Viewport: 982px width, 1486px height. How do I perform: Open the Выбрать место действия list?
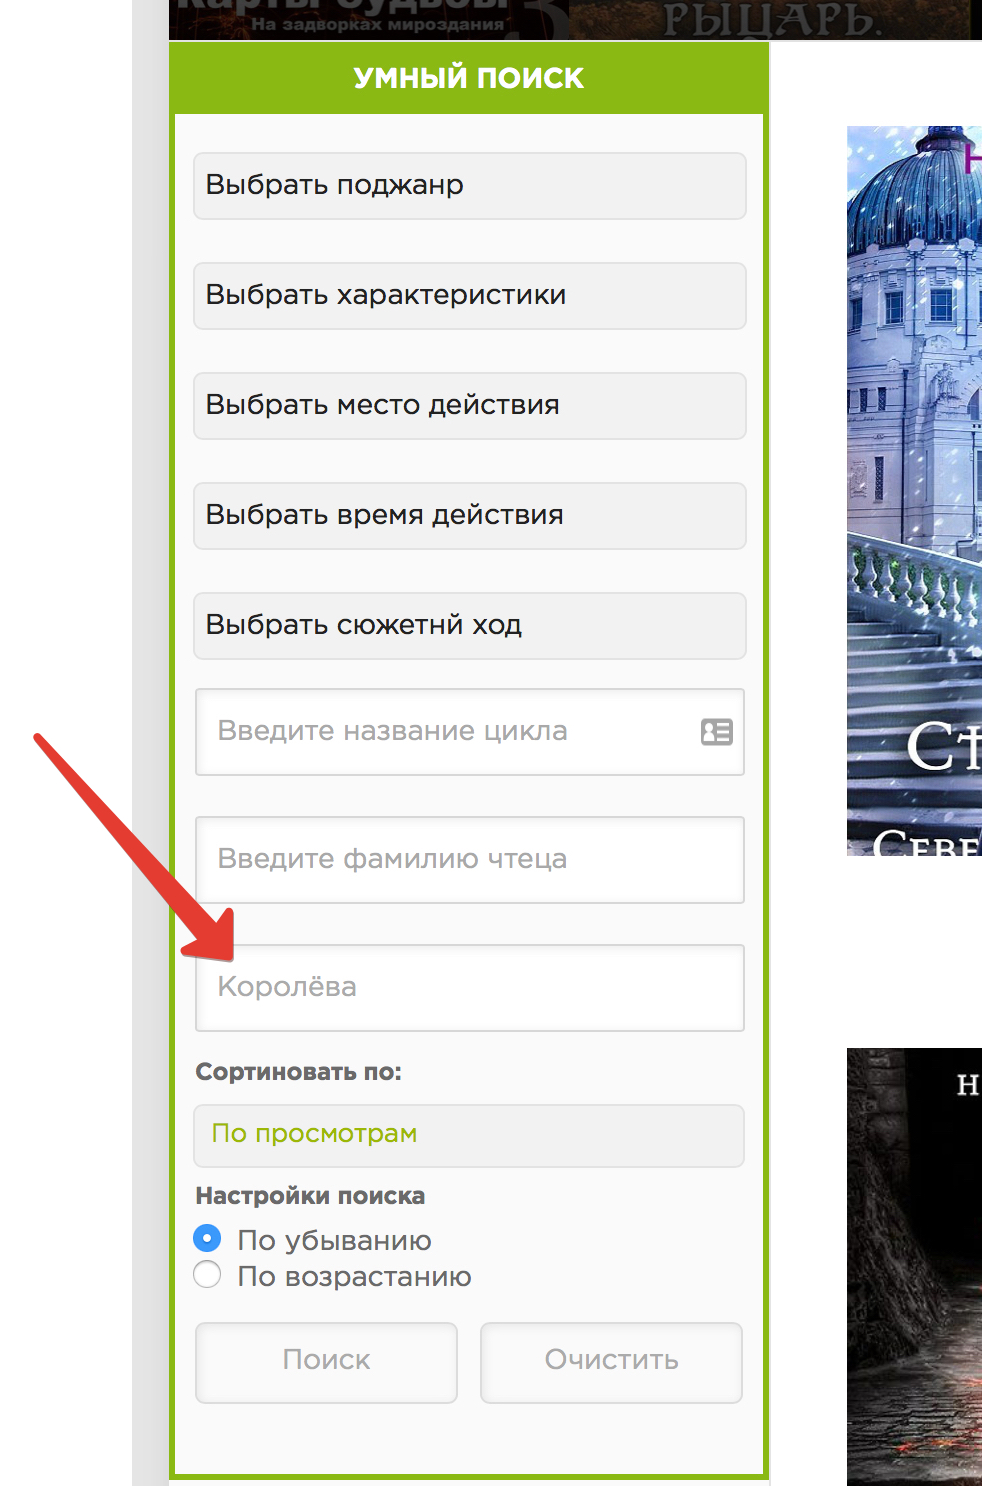pyautogui.click(x=469, y=406)
